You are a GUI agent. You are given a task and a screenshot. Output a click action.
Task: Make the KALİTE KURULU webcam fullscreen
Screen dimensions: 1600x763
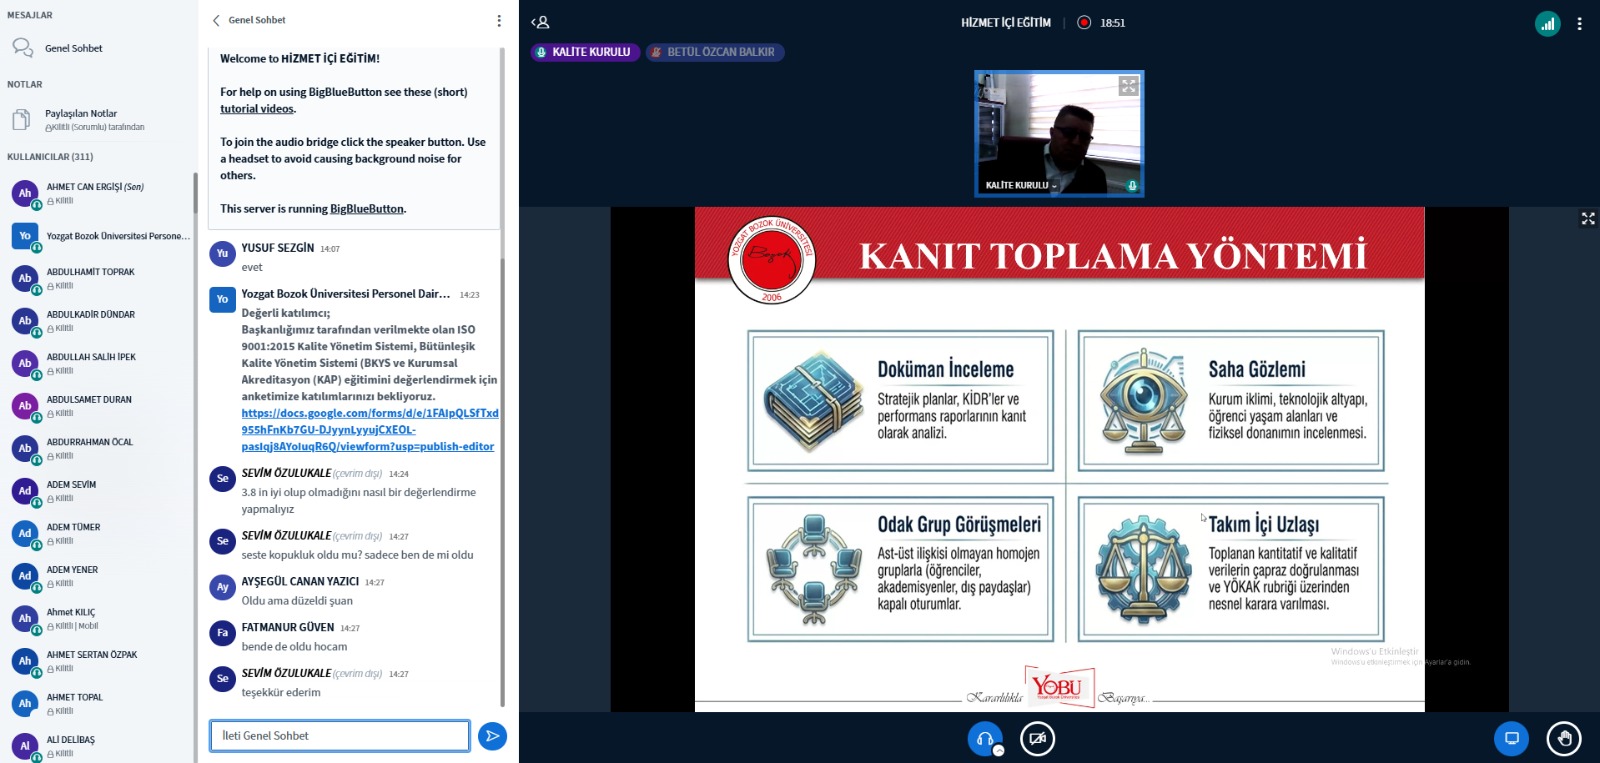[1128, 86]
